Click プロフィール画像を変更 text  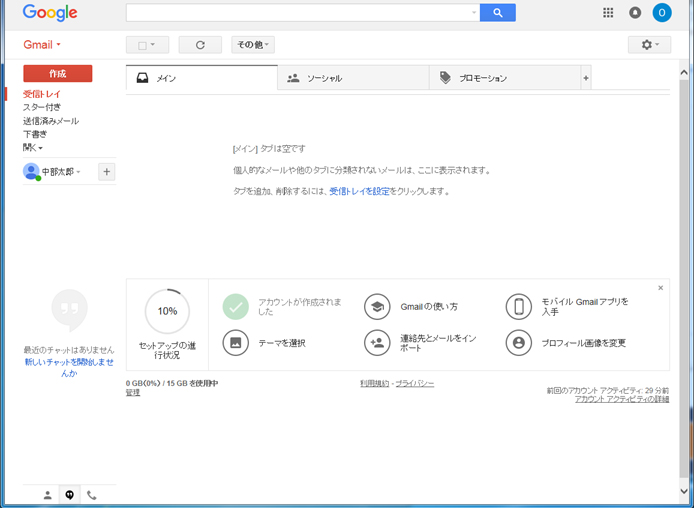584,343
